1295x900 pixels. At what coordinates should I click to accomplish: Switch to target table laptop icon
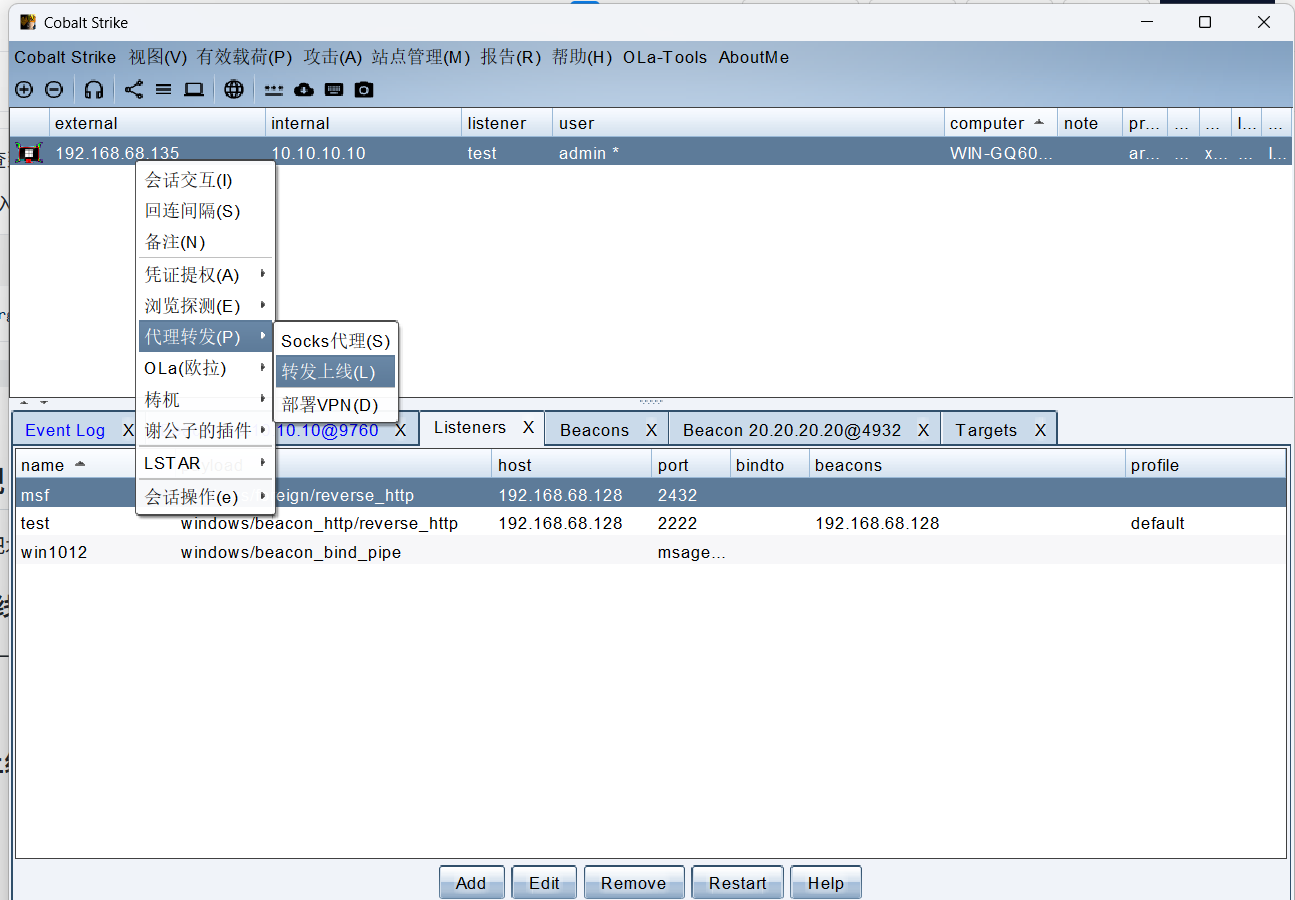click(x=194, y=90)
